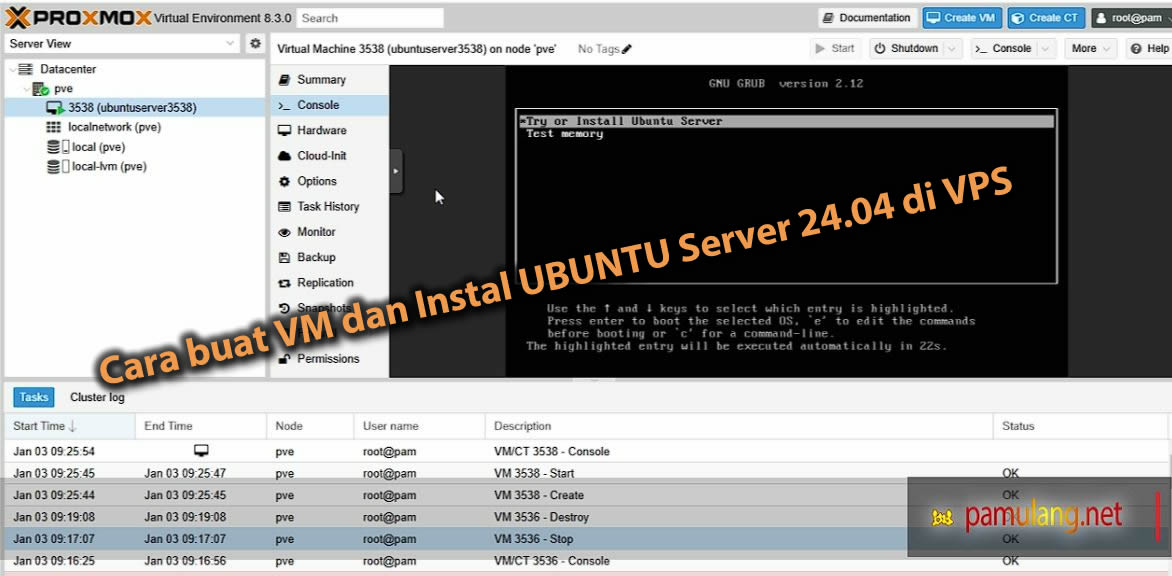Click the Monitor eye icon
This screenshot has height=576, width=1172.
click(284, 232)
